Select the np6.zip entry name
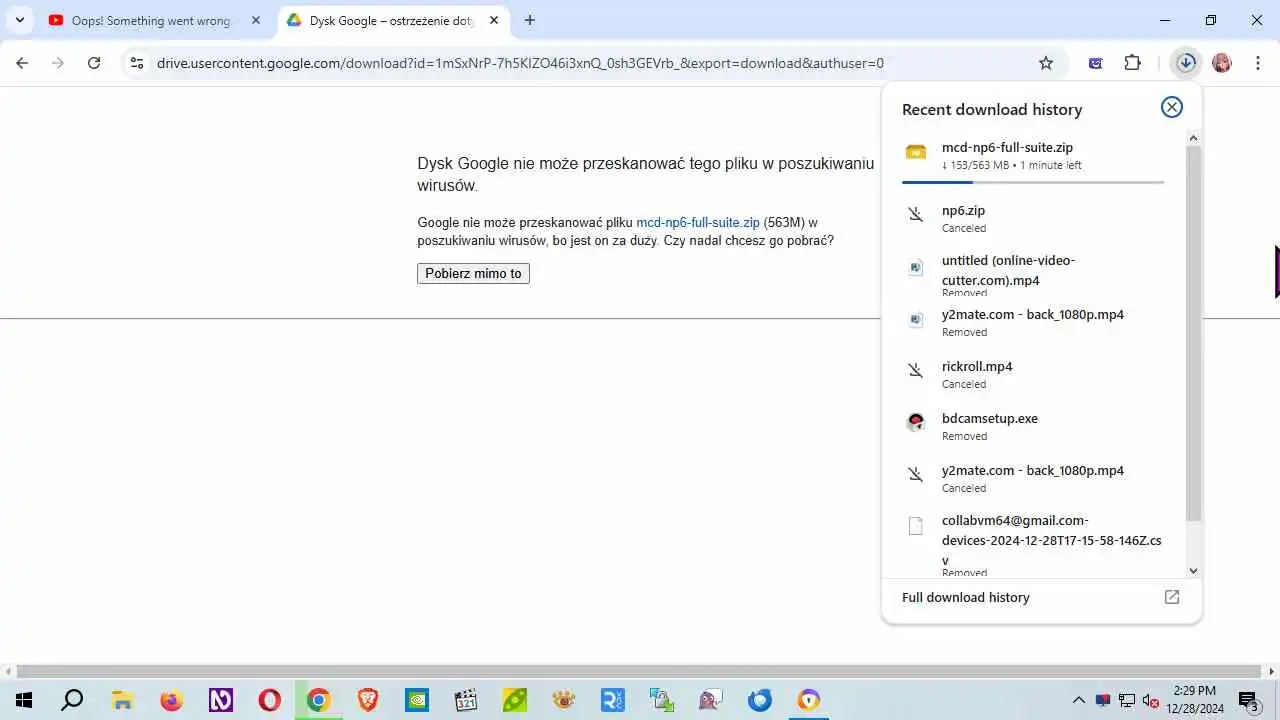Image resolution: width=1280 pixels, height=720 pixels. point(963,210)
